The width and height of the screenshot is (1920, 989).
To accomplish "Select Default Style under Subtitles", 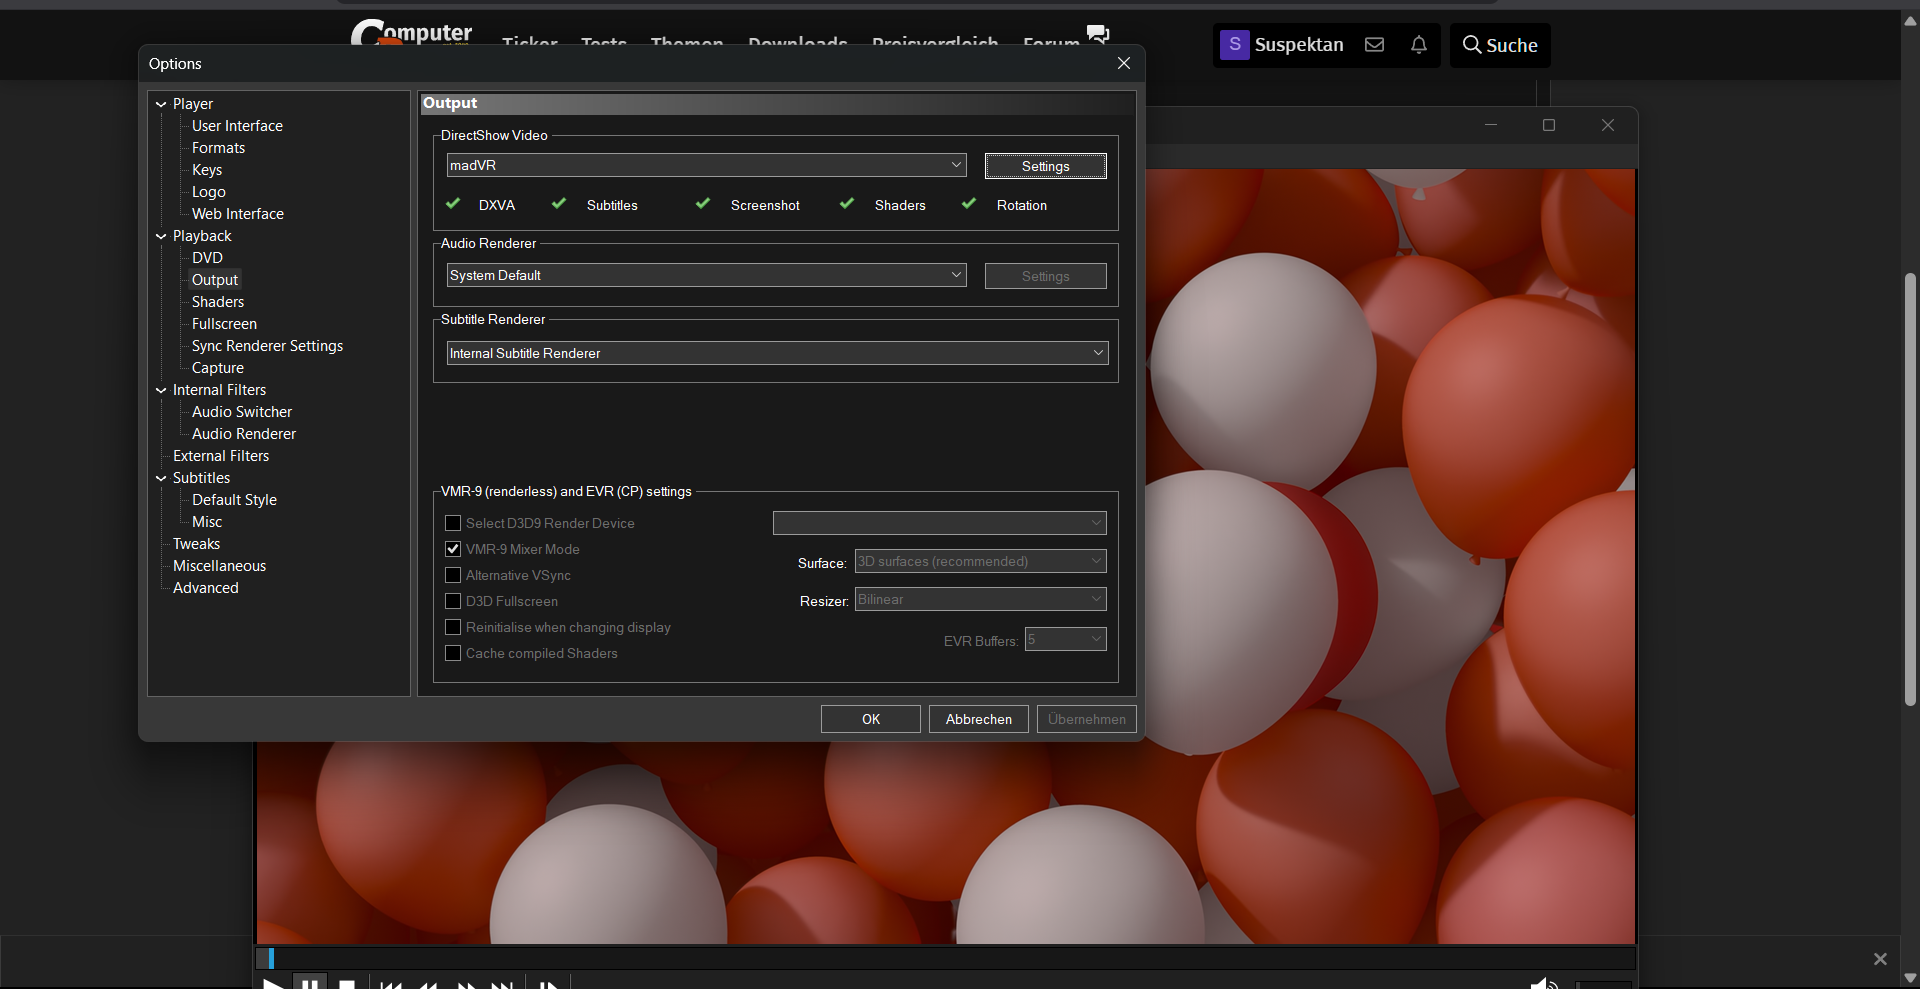I will [234, 500].
